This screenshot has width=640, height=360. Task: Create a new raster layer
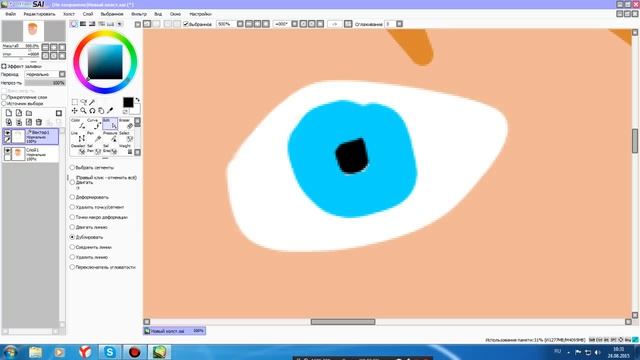tap(9, 113)
